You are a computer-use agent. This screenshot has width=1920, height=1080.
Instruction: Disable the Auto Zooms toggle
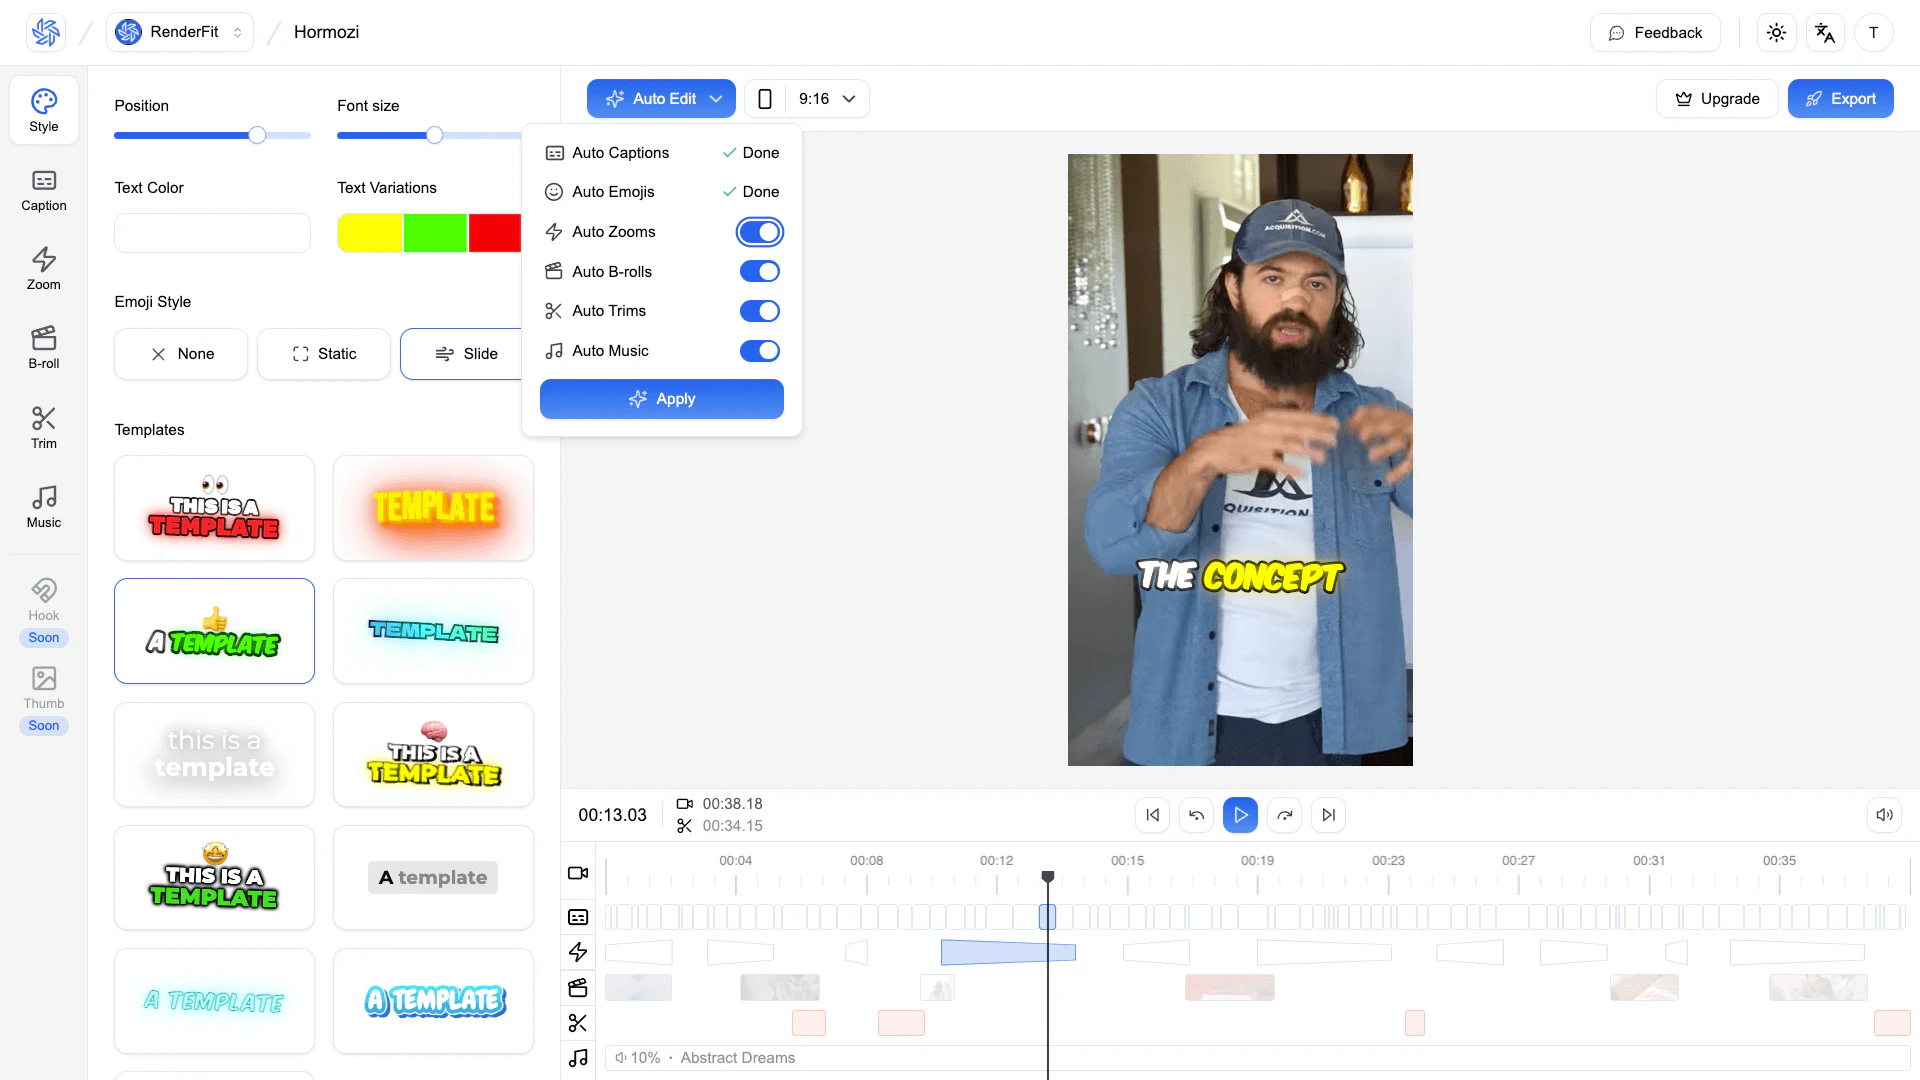(760, 232)
